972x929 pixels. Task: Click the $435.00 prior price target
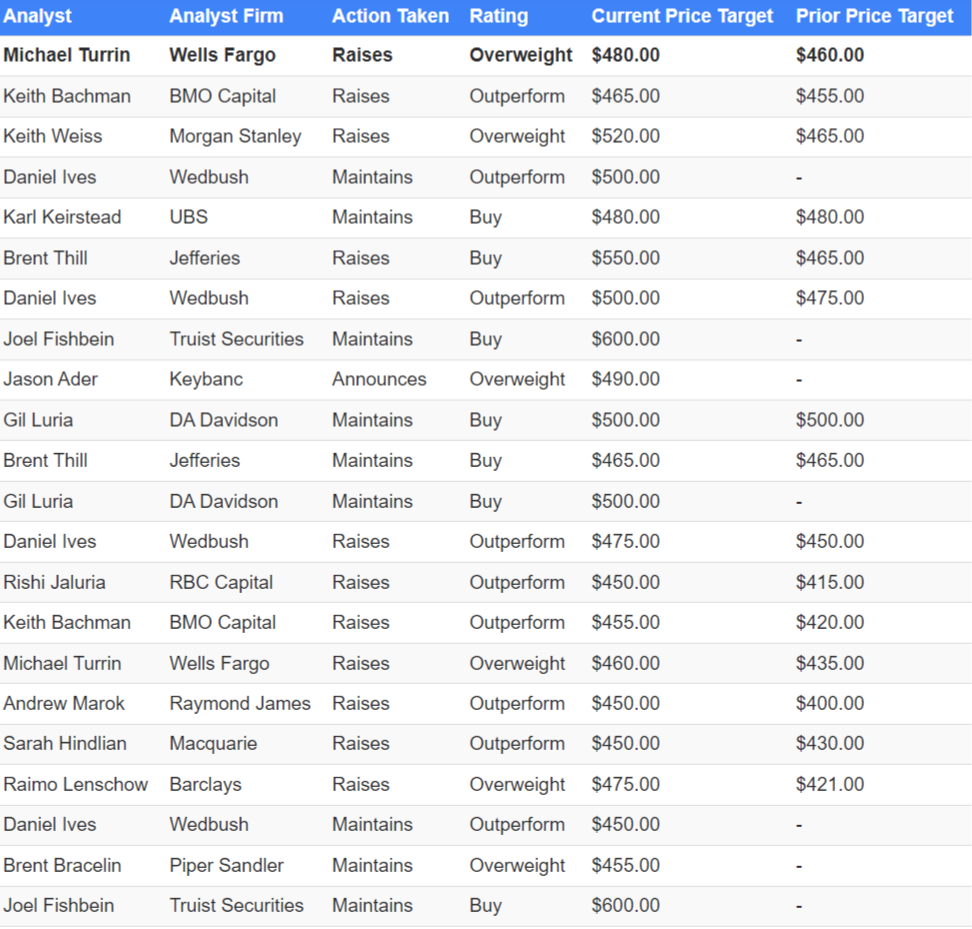(x=830, y=664)
